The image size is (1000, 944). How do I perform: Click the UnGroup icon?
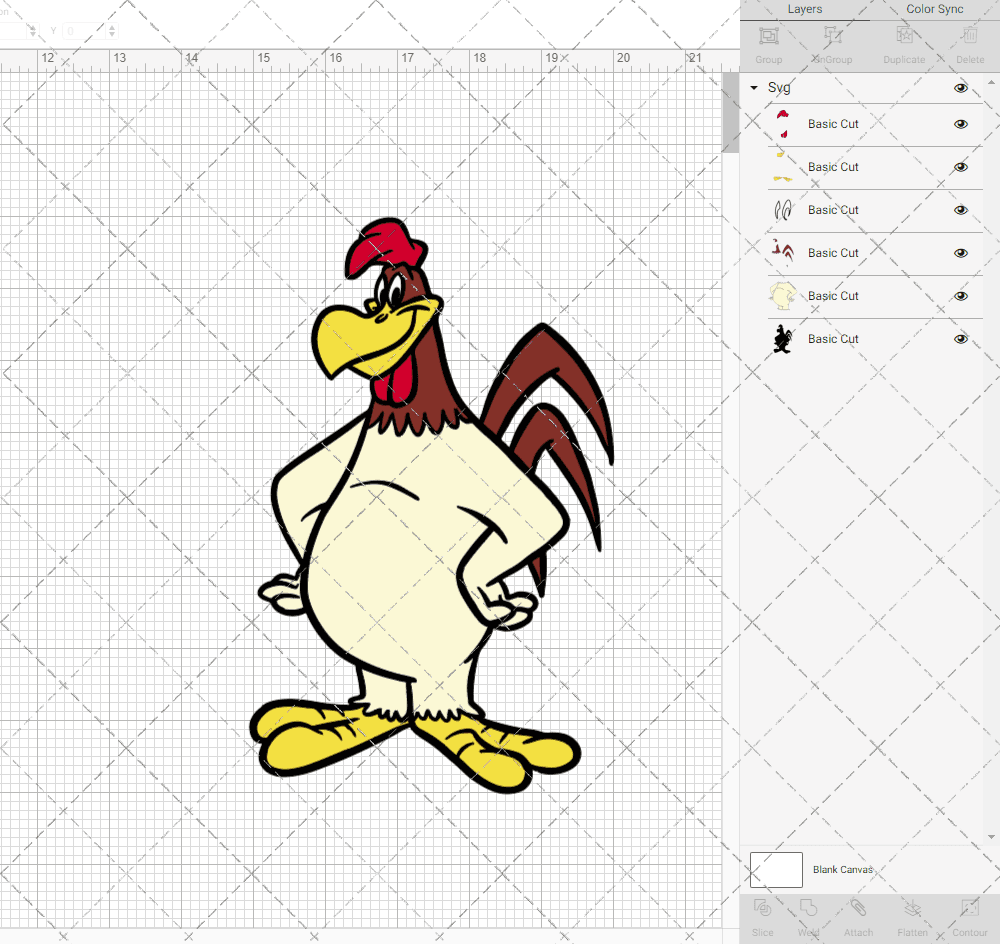coord(832,36)
